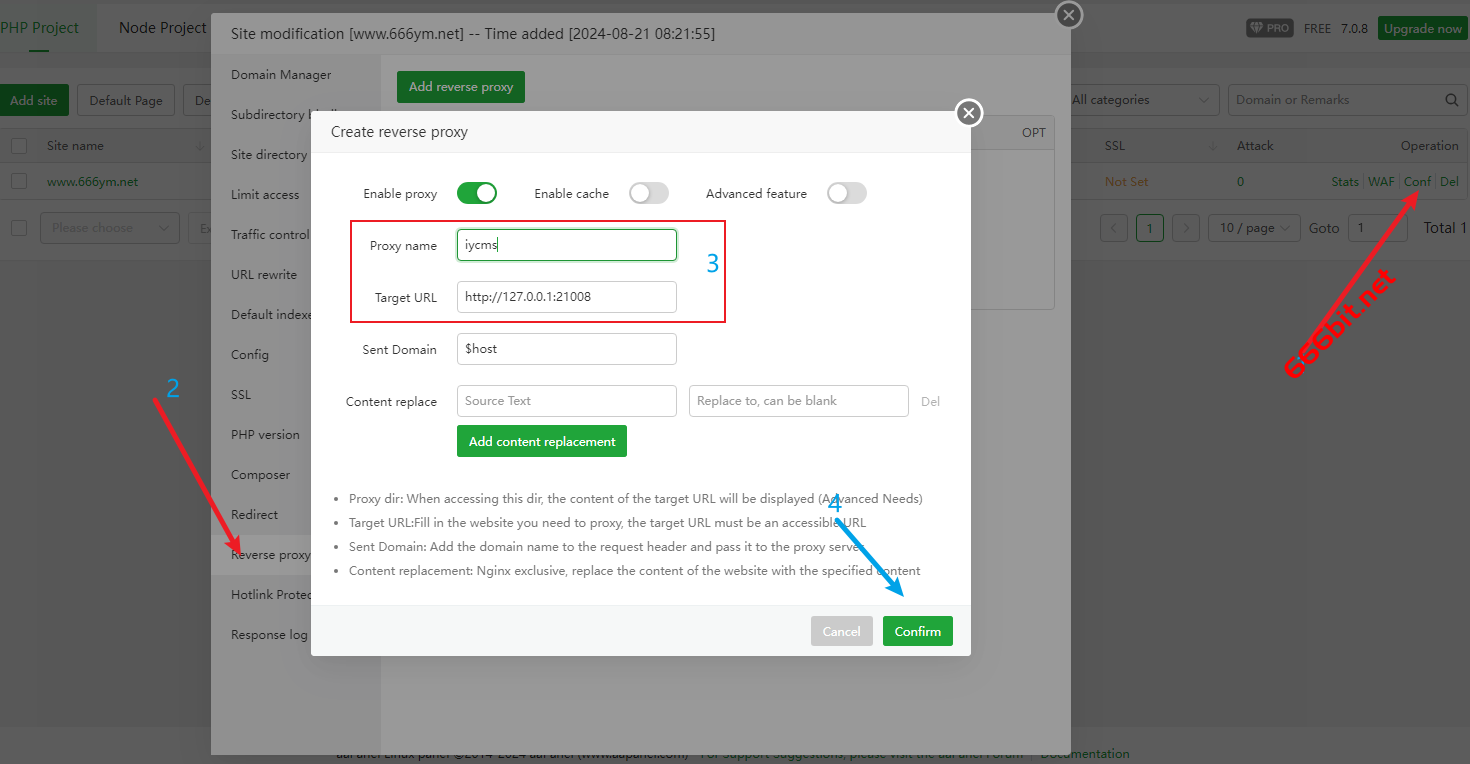Close the Site modification window
Screen dimensions: 1470x764
pos(1069,15)
